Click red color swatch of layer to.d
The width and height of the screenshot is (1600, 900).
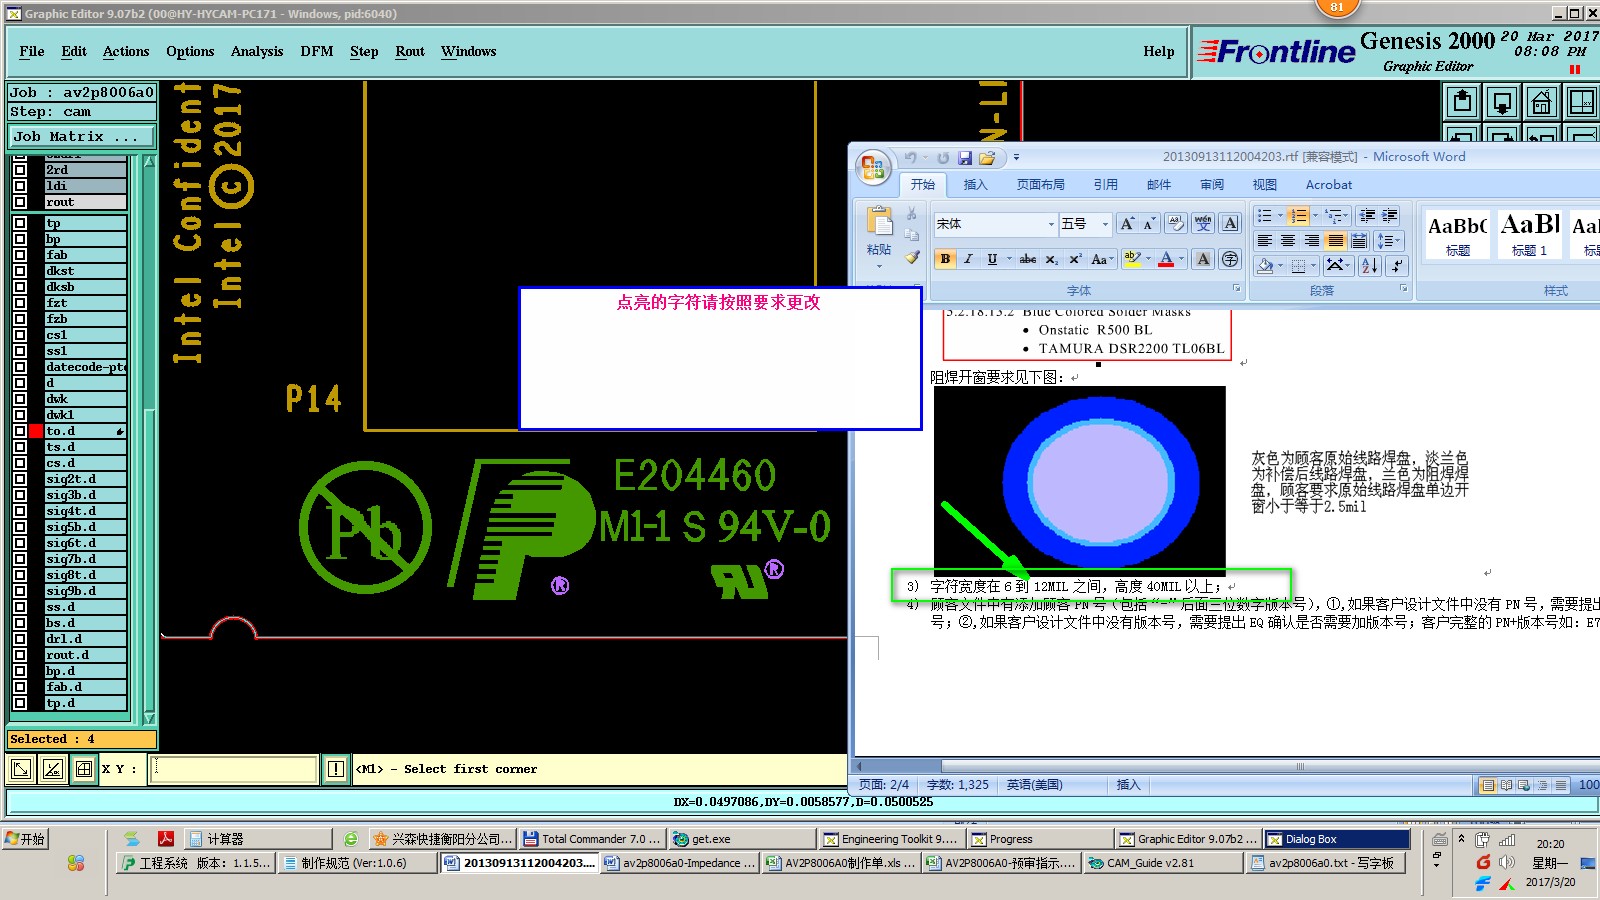(36, 431)
